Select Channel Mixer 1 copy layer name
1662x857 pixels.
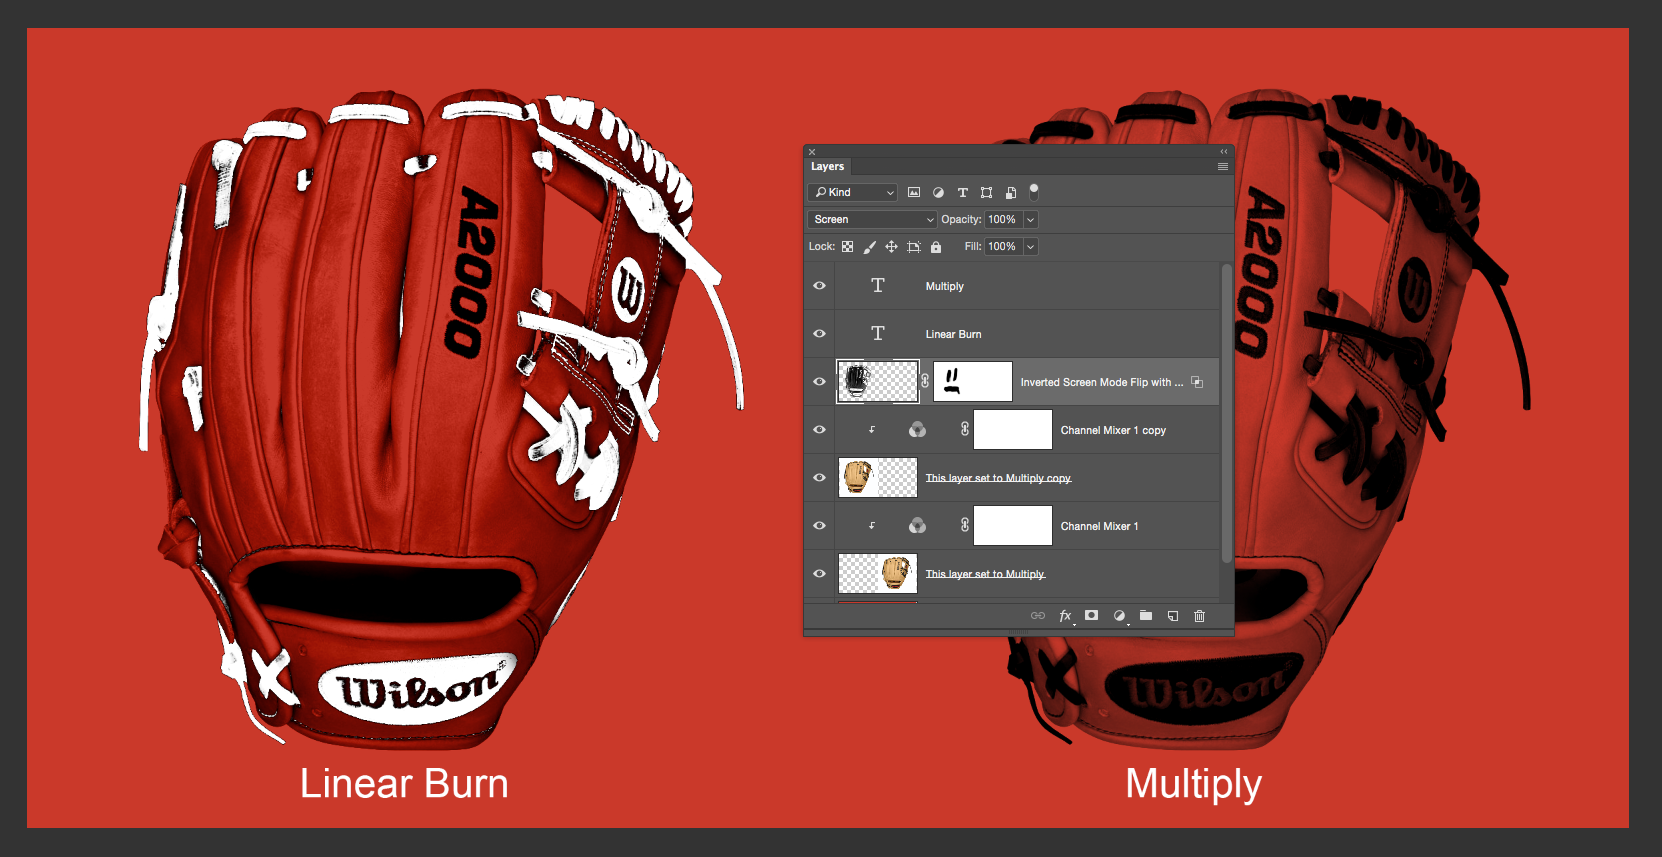click(1113, 430)
